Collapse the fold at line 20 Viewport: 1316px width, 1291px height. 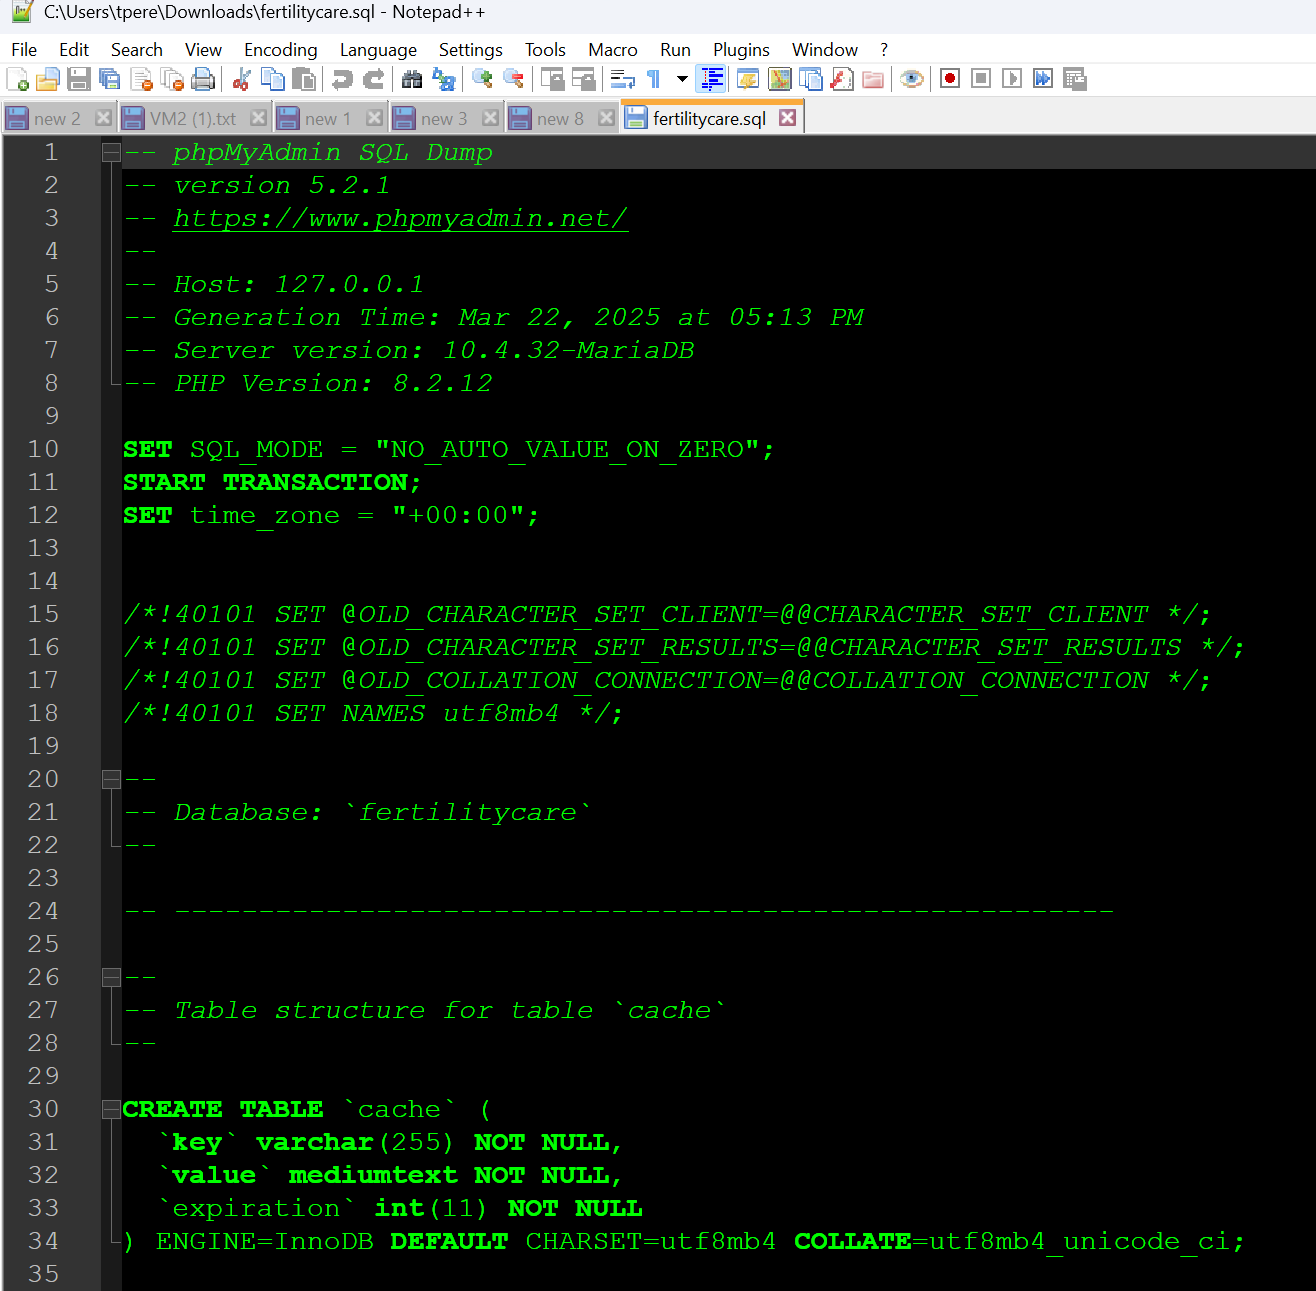tap(110, 778)
